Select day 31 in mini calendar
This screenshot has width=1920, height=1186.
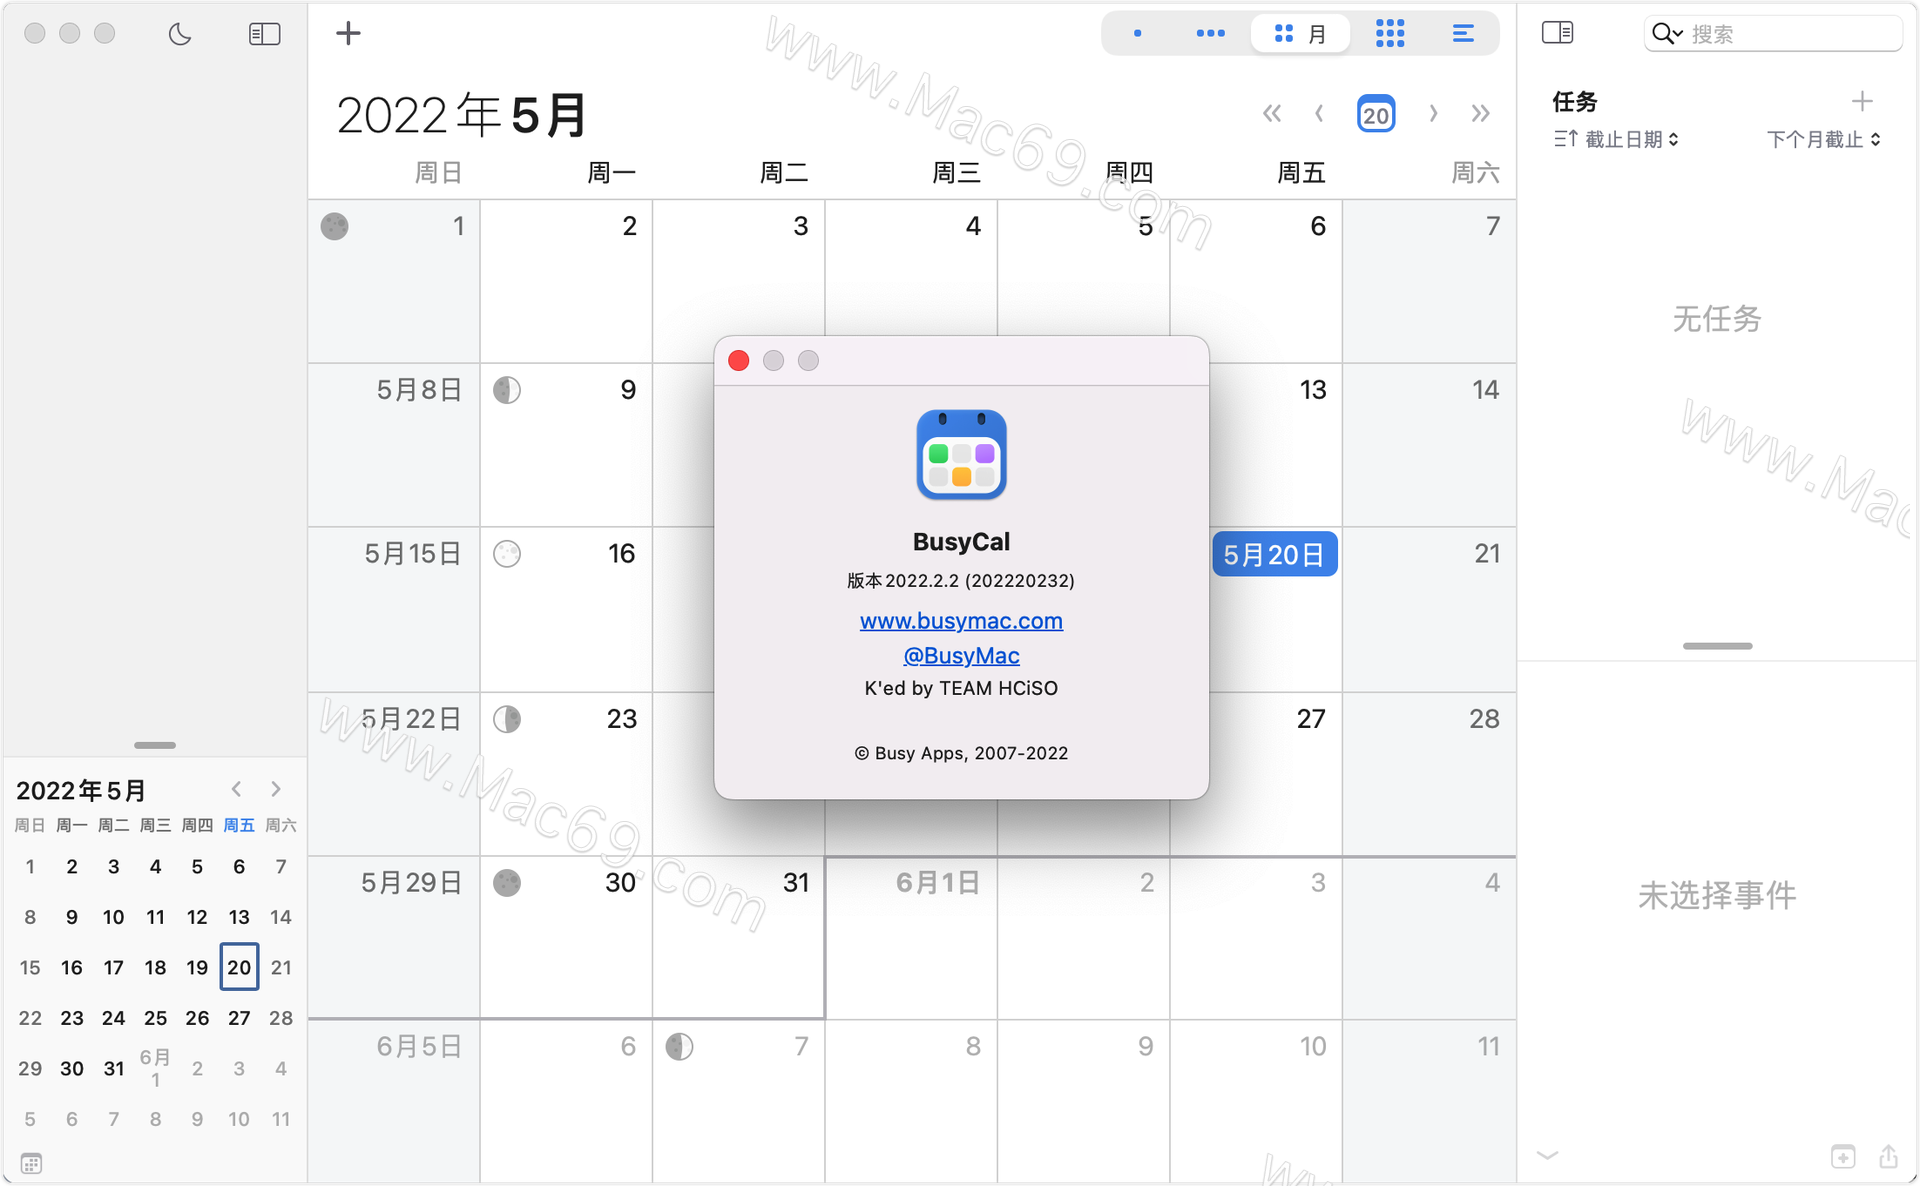click(x=114, y=1068)
